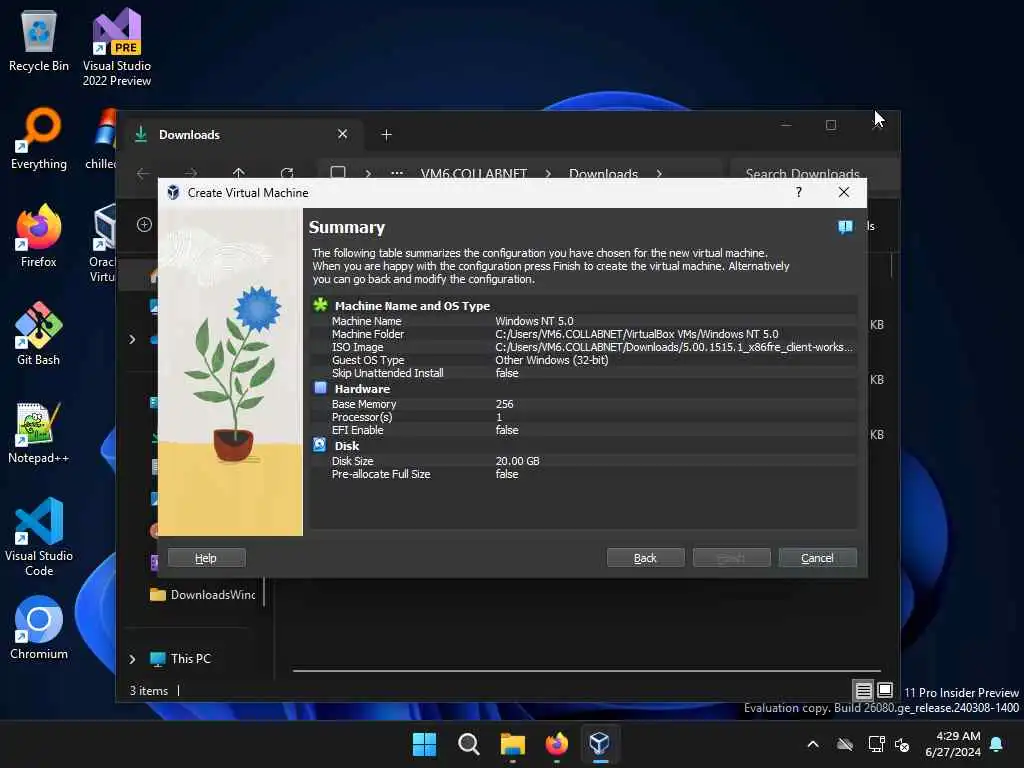Image resolution: width=1024 pixels, height=768 pixels.
Task: Launch Visual Studio Code from the desktop
Action: tap(39, 537)
